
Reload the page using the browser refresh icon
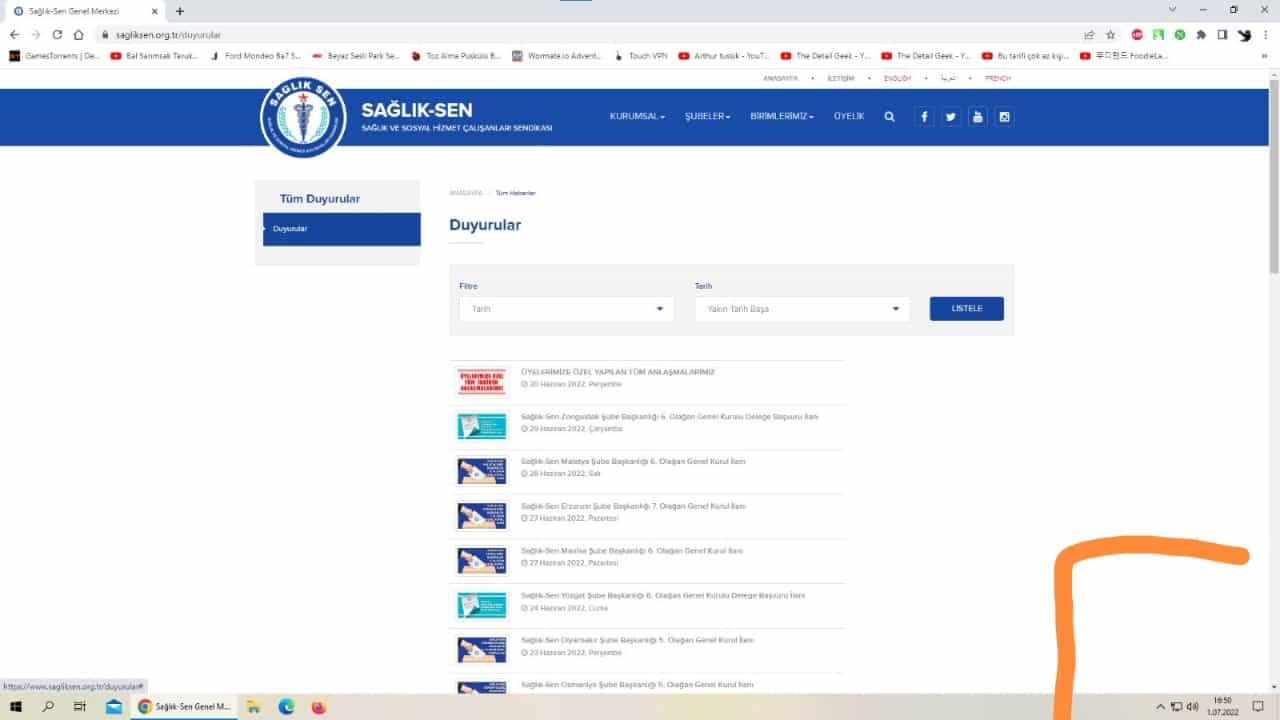click(x=57, y=34)
